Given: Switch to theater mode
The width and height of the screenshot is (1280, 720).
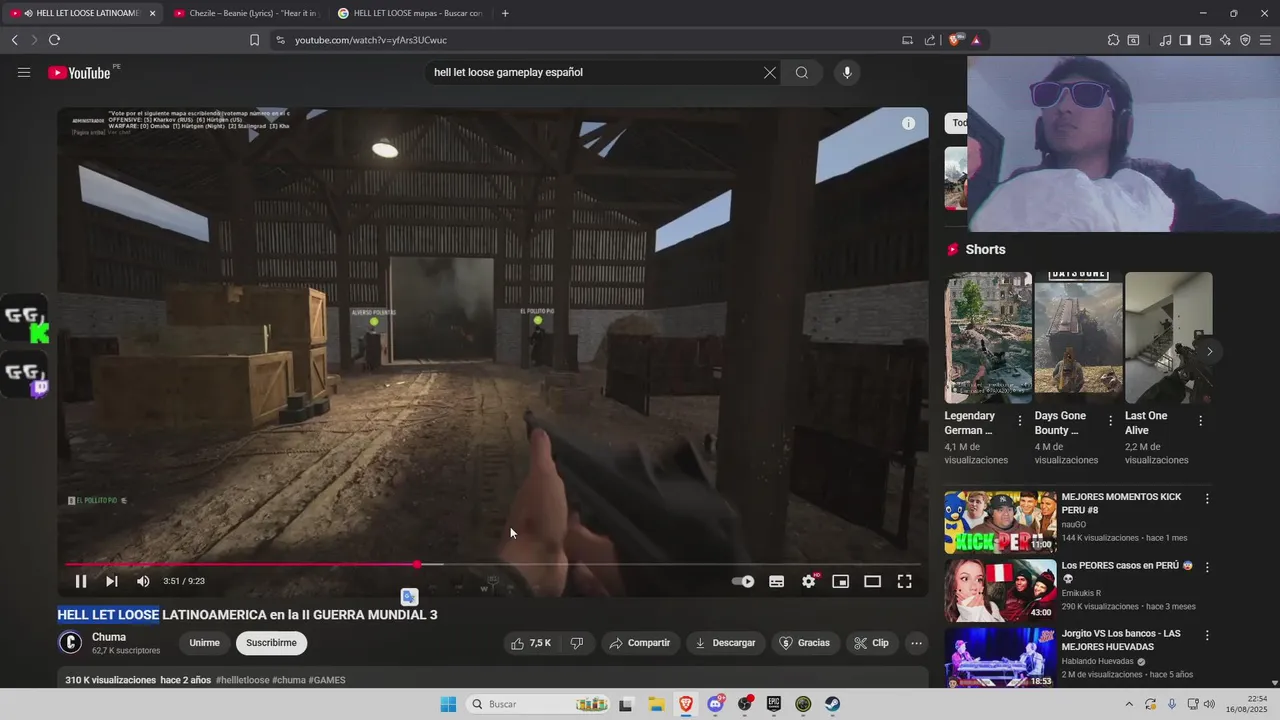Looking at the screenshot, I should click(873, 581).
